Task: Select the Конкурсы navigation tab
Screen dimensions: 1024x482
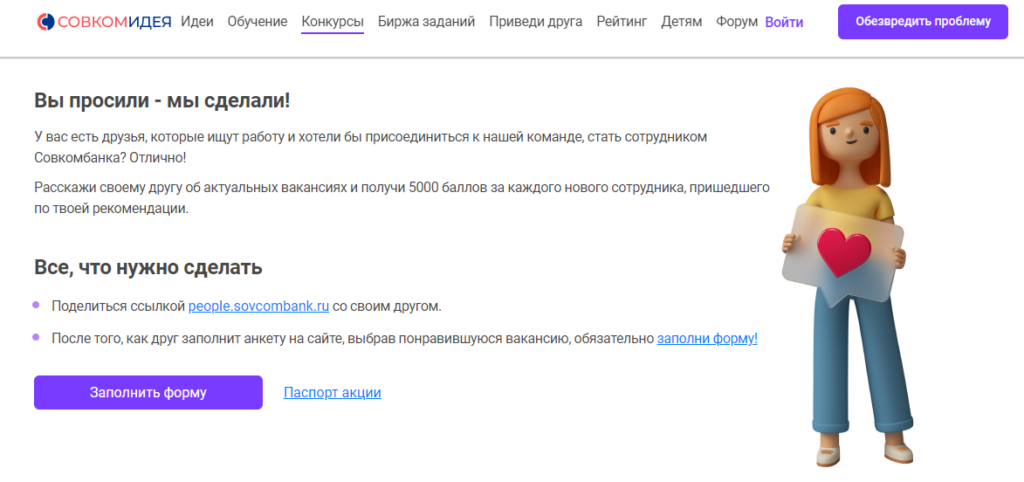Action: (x=332, y=21)
